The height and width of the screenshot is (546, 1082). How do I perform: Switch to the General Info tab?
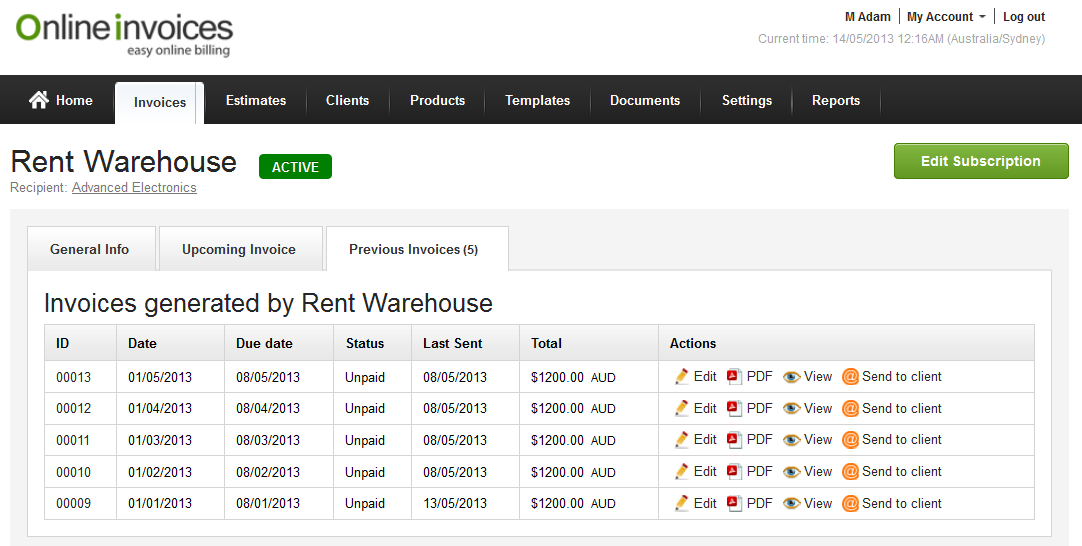point(90,249)
